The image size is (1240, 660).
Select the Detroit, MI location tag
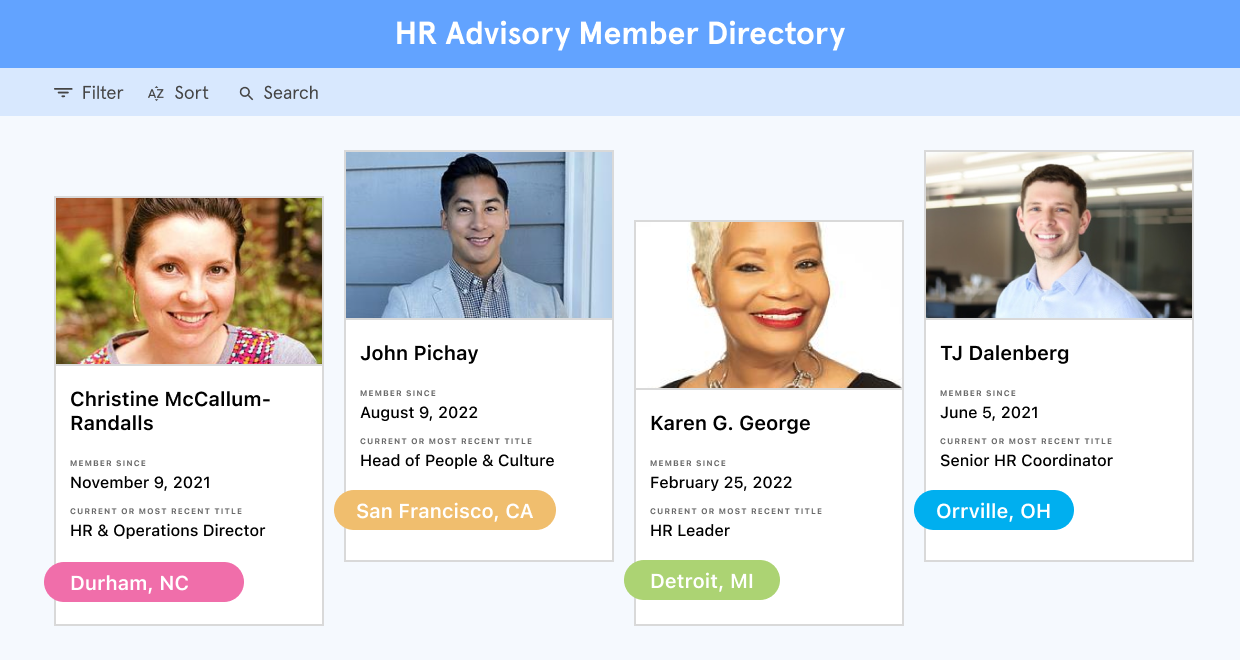pos(701,580)
